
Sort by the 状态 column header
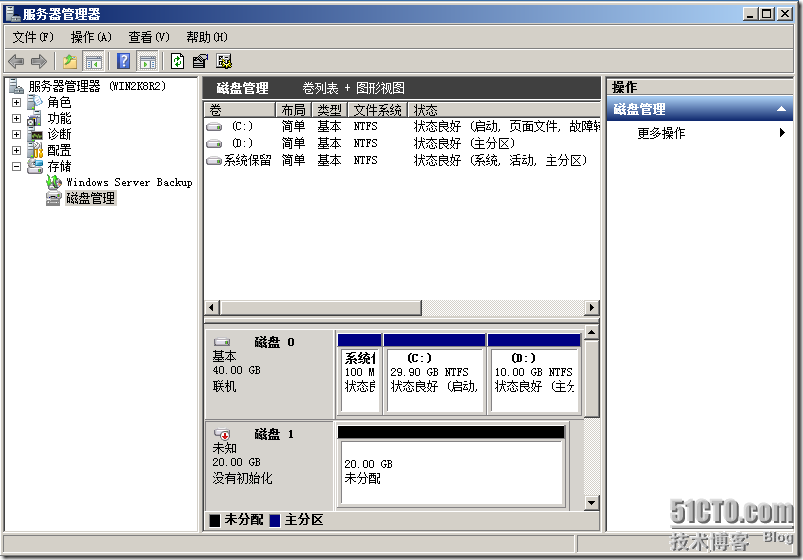point(504,110)
